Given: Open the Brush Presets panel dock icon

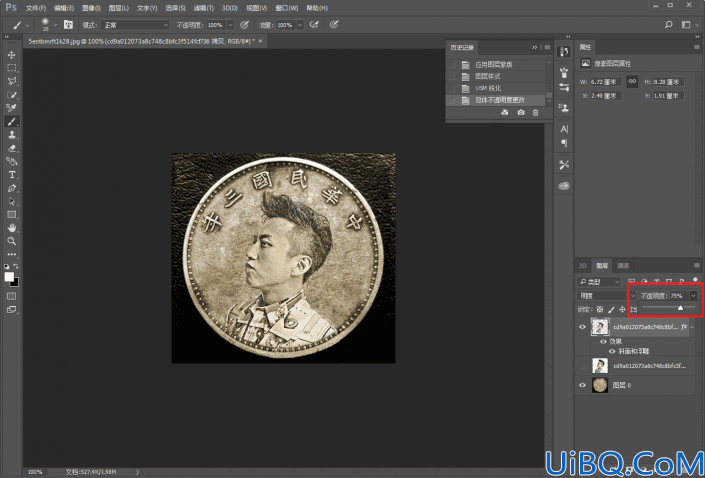Looking at the screenshot, I should (x=564, y=72).
